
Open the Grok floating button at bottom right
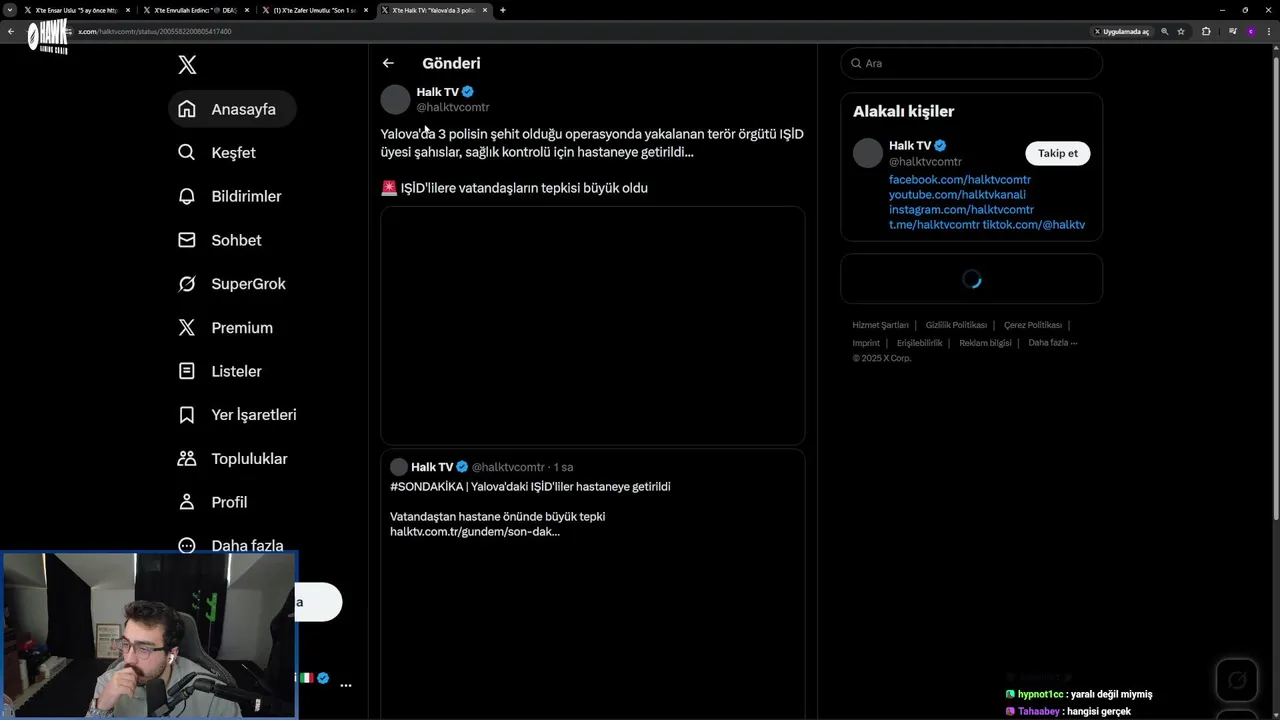tap(1237, 681)
